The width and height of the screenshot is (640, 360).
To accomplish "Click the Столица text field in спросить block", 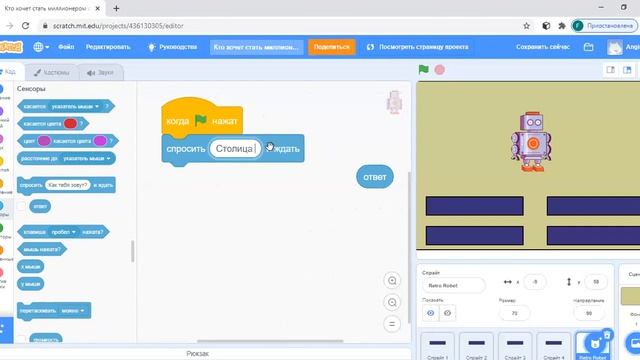I will (x=235, y=149).
